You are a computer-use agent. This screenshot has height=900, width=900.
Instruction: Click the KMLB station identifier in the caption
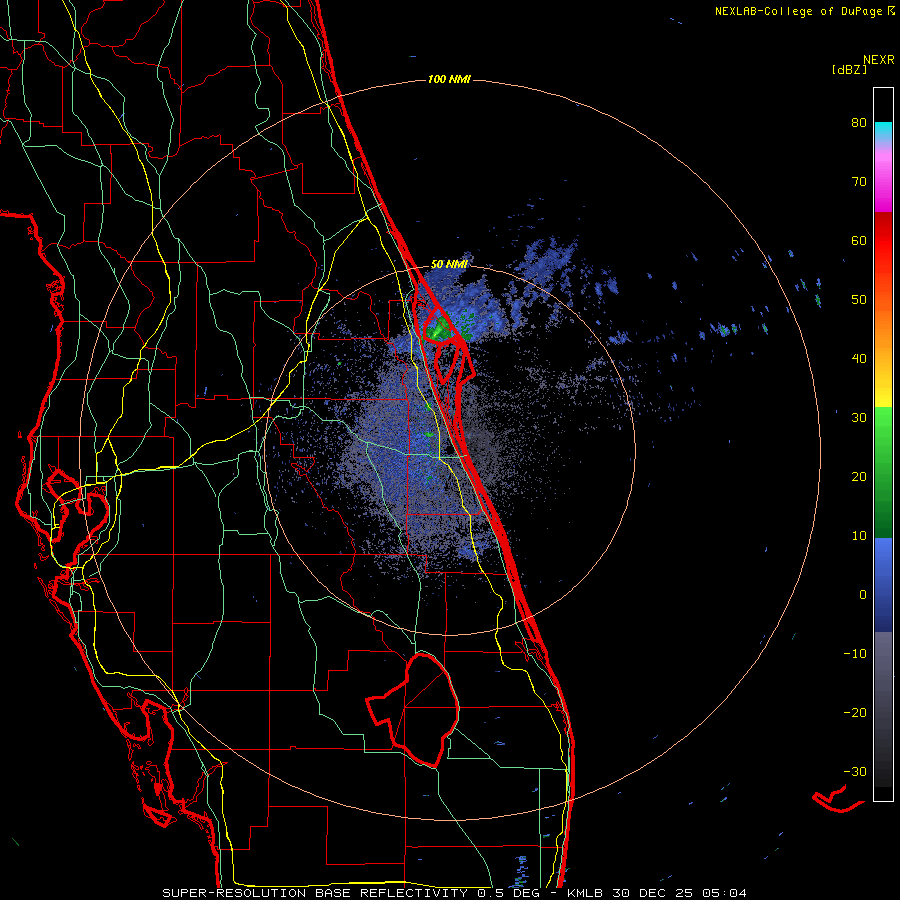pos(584,893)
